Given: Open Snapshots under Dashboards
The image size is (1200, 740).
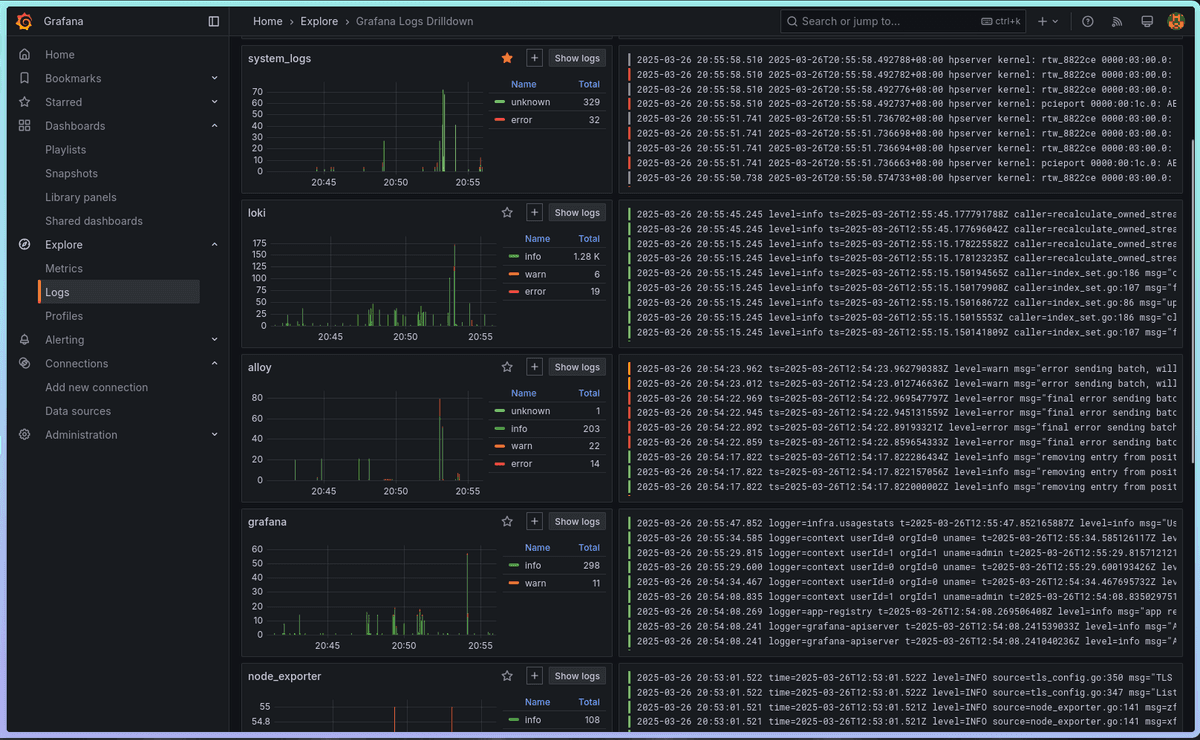Looking at the screenshot, I should [71, 174].
